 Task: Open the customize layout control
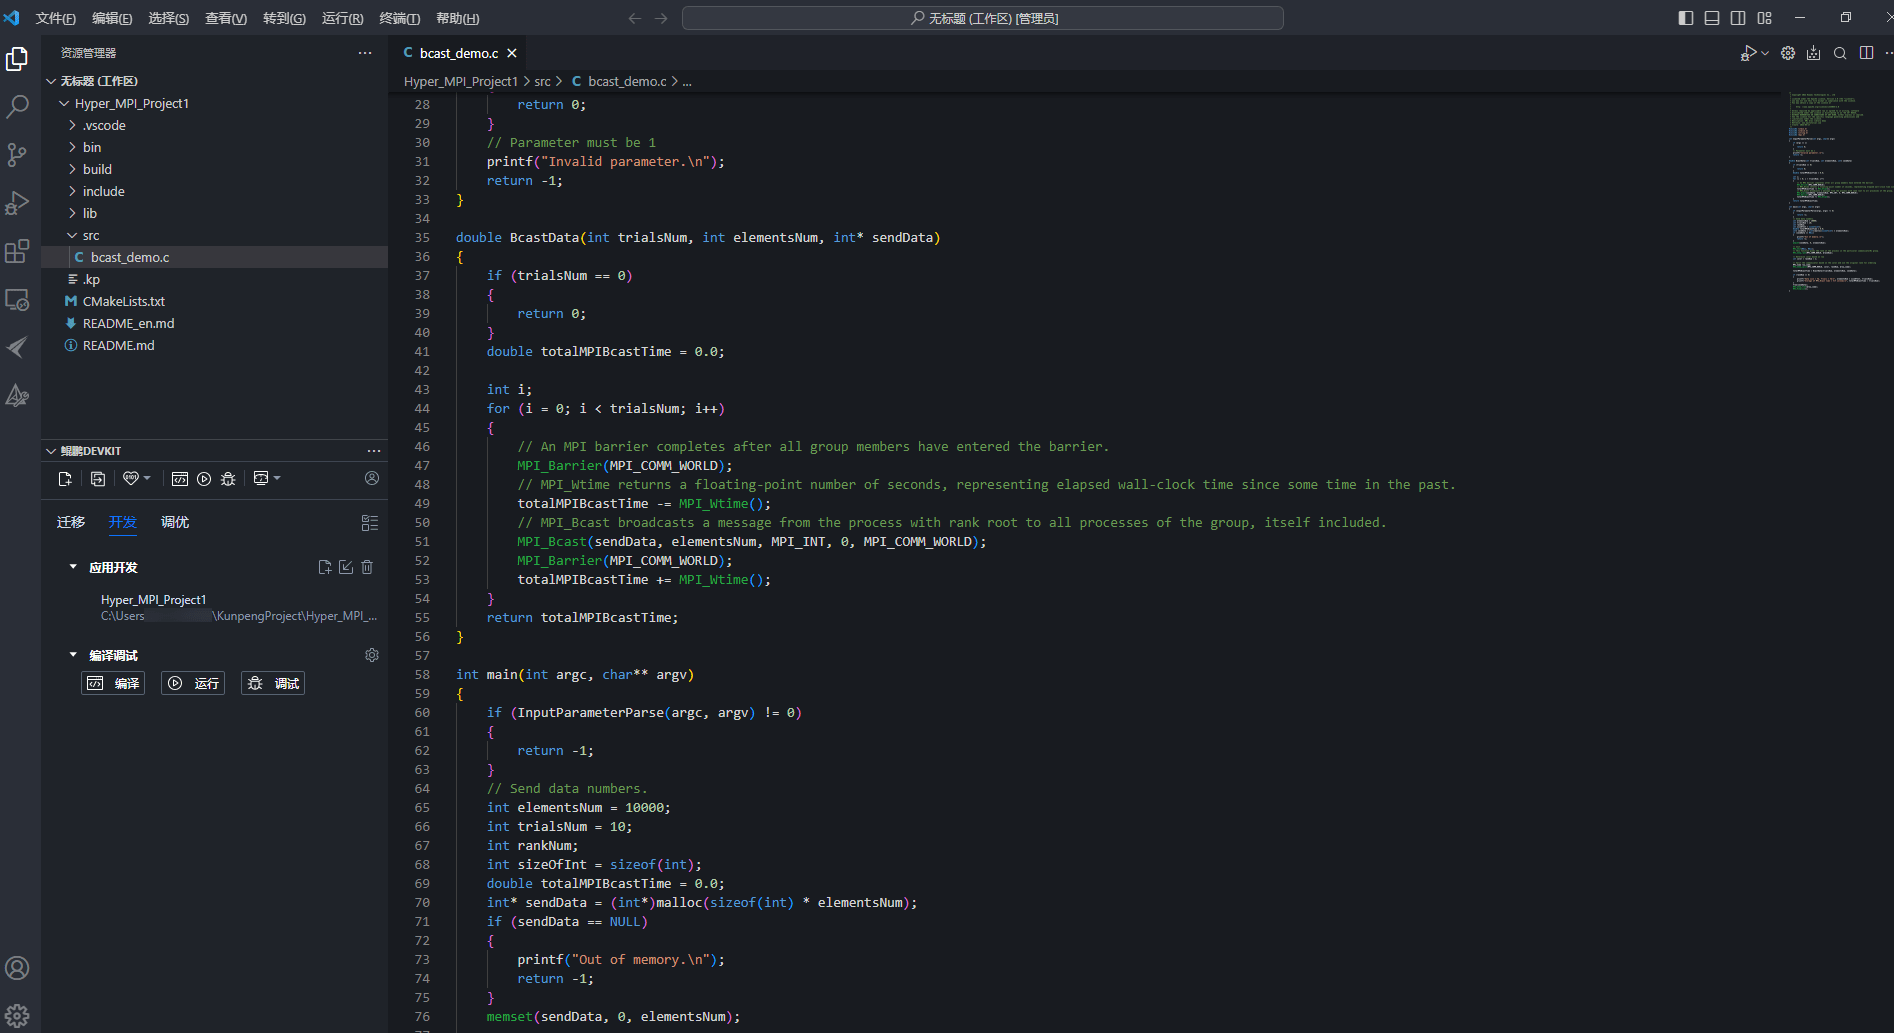pyautogui.click(x=1764, y=18)
